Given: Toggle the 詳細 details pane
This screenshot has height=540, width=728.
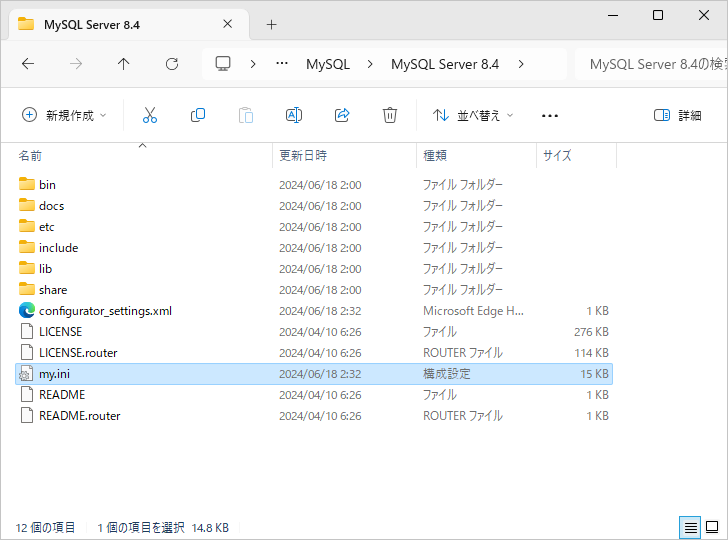Looking at the screenshot, I should pyautogui.click(x=677, y=115).
